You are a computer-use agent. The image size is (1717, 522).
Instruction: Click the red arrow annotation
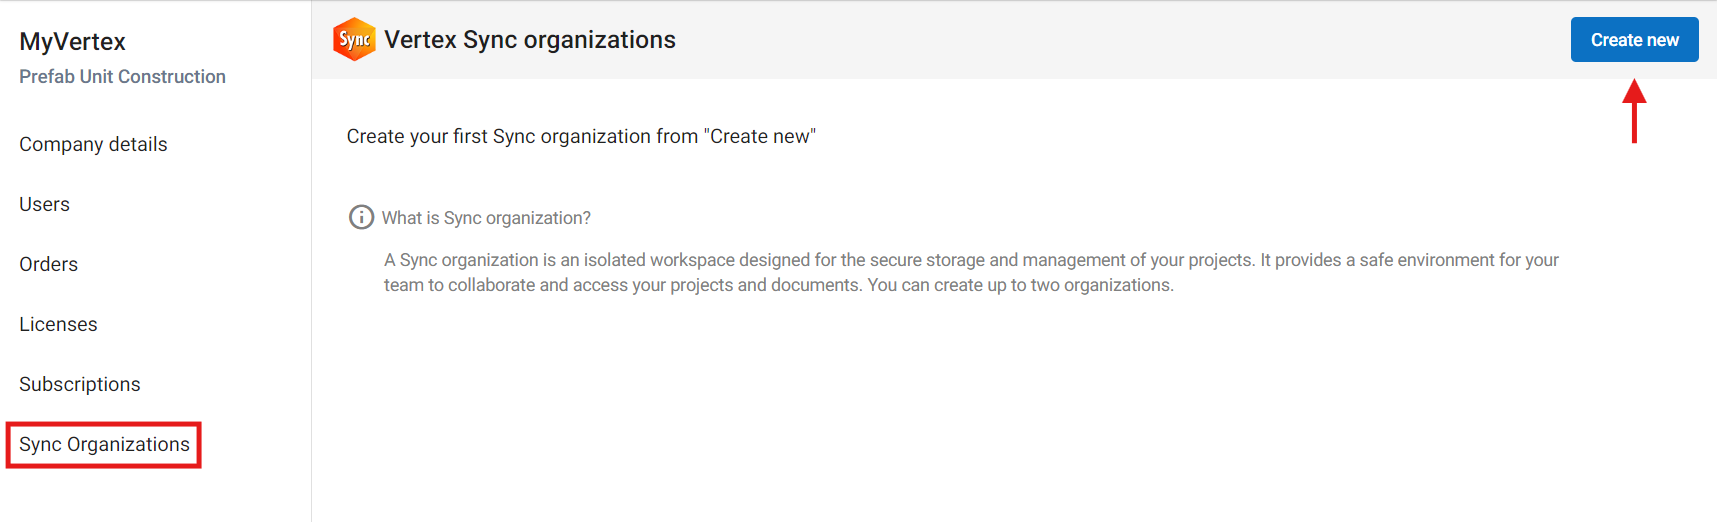pos(1634,111)
